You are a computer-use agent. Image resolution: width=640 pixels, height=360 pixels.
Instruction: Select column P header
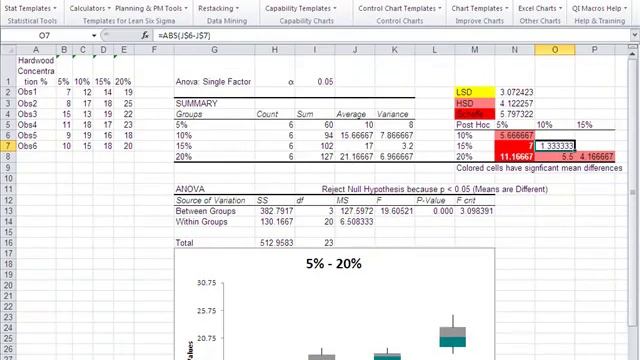pyautogui.click(x=595, y=50)
